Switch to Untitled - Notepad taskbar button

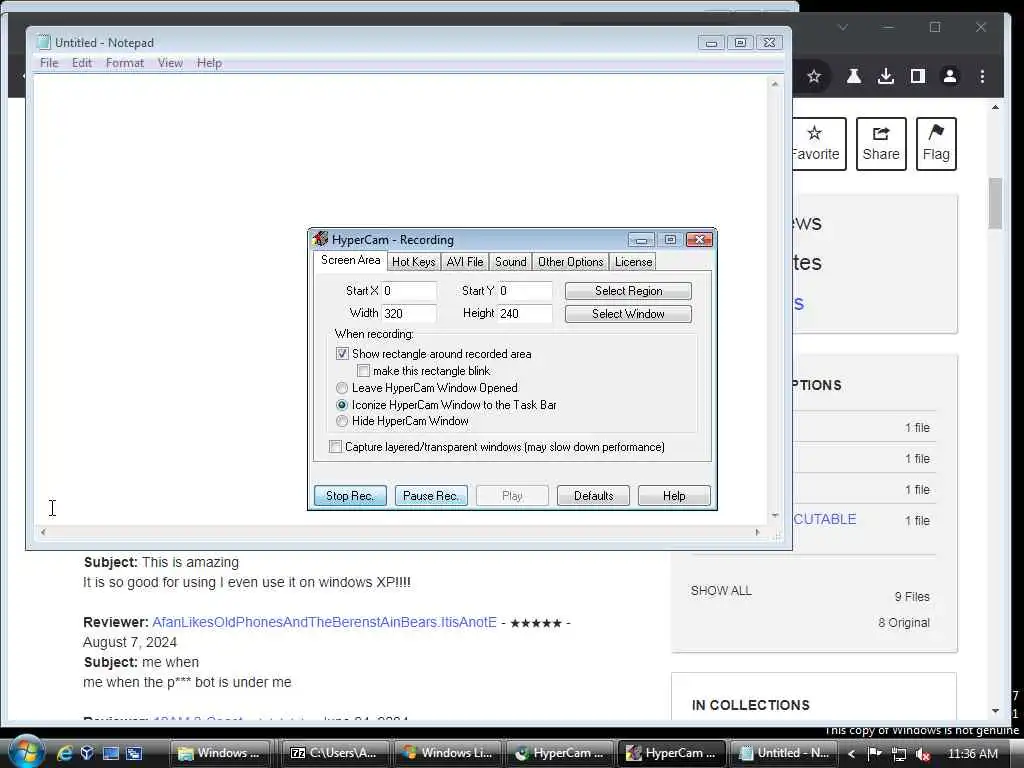[782, 753]
